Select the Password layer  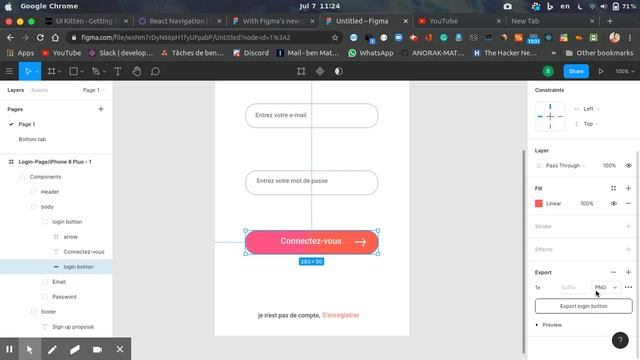(64, 297)
